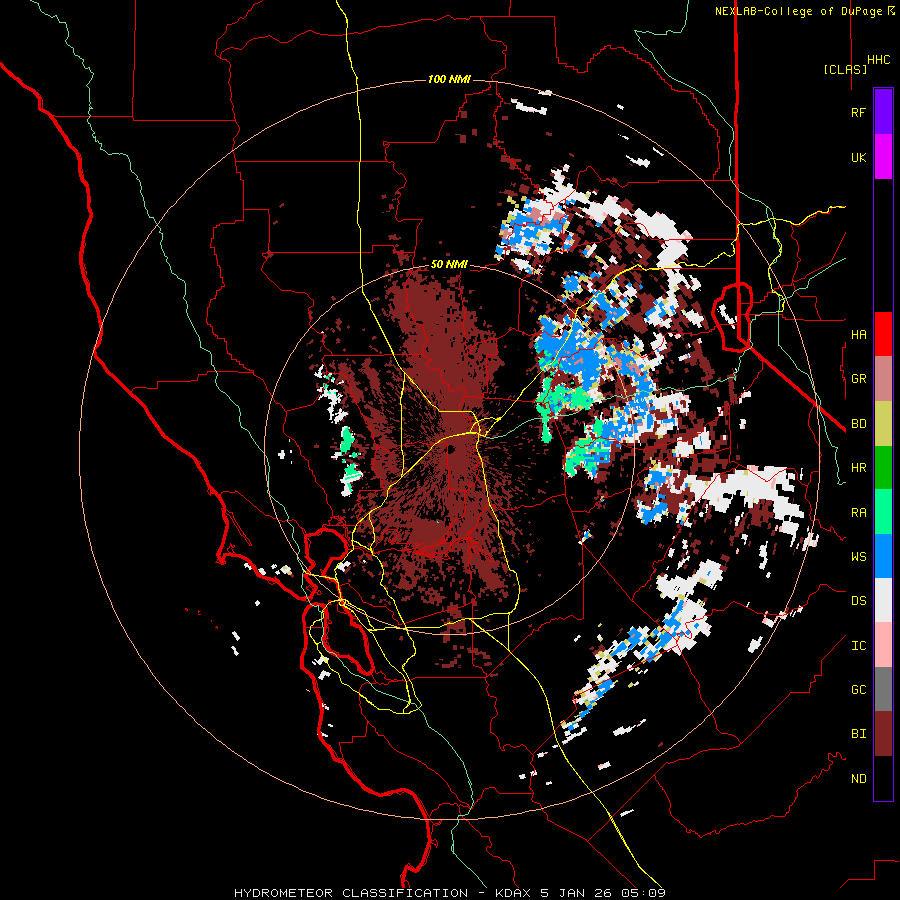Select the GR legend color block
The height and width of the screenshot is (900, 900).
(x=883, y=378)
